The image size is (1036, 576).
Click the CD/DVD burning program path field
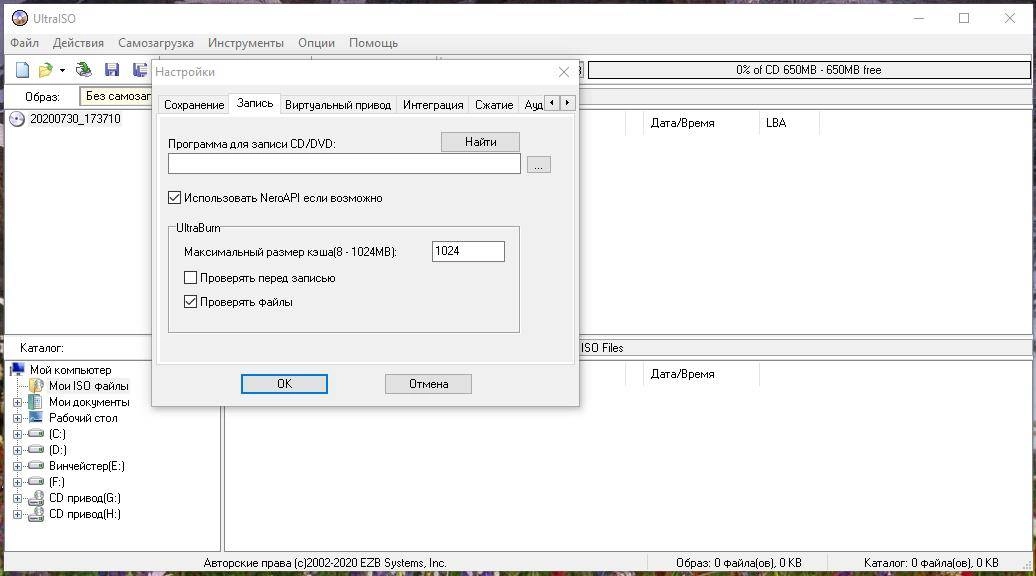coord(344,164)
